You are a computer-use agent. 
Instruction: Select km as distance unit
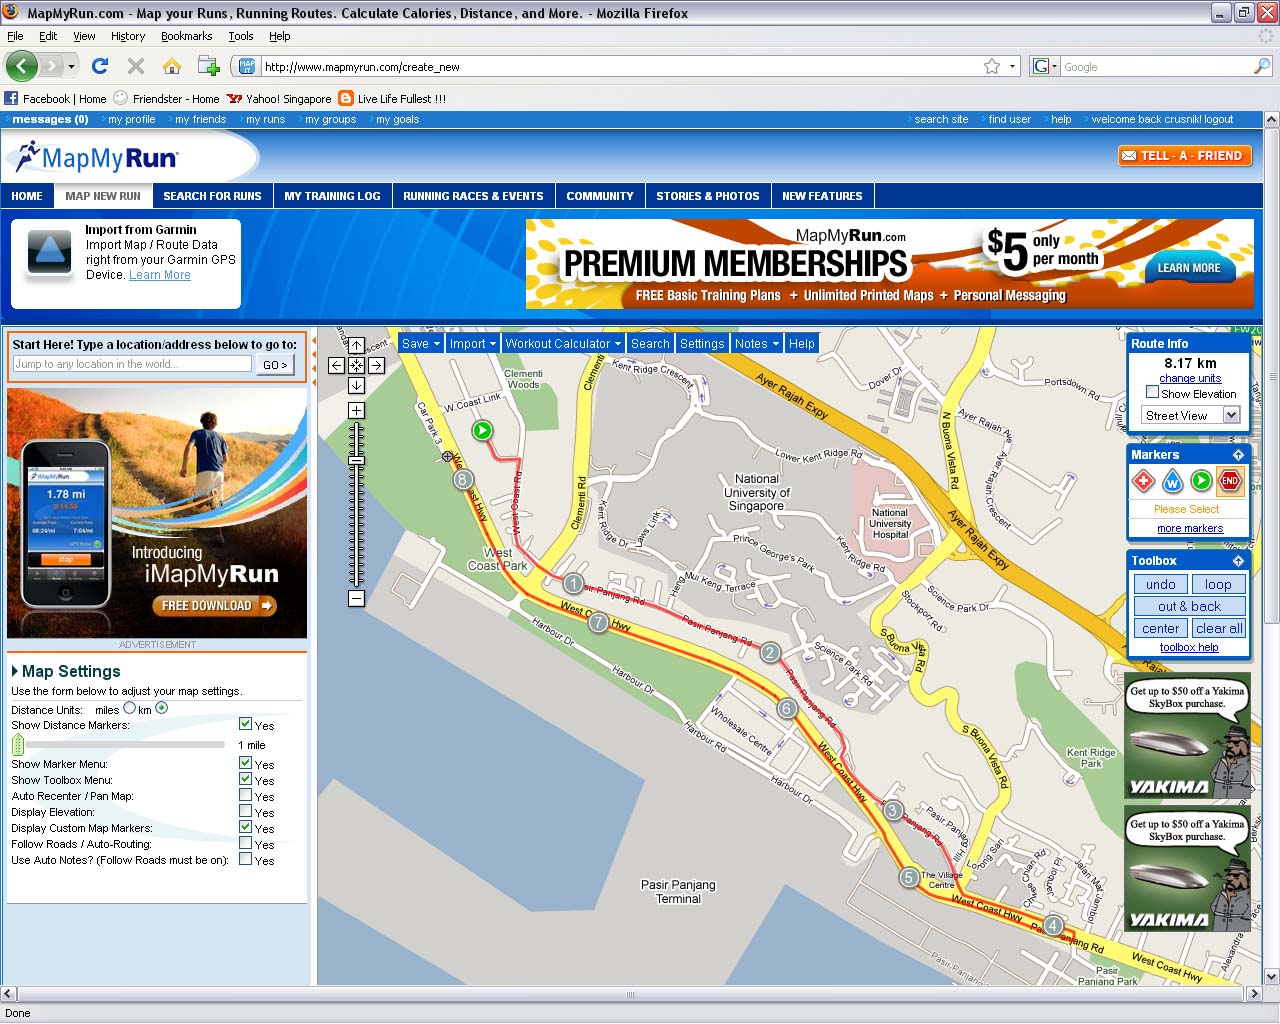161,708
